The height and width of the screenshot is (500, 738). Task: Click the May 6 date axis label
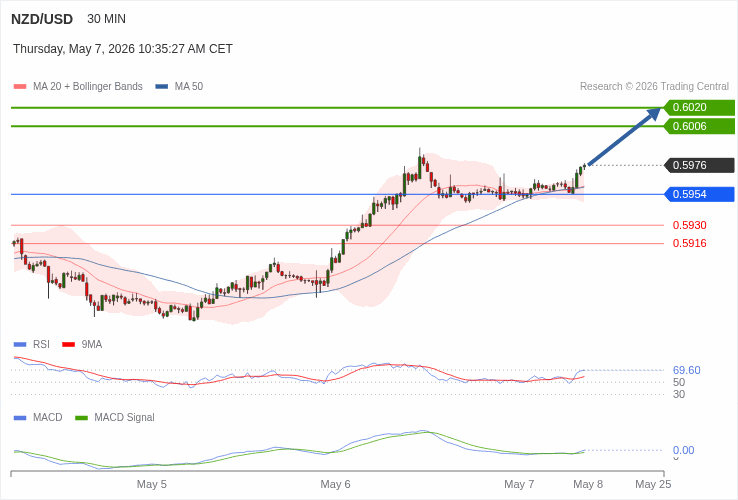[335, 484]
